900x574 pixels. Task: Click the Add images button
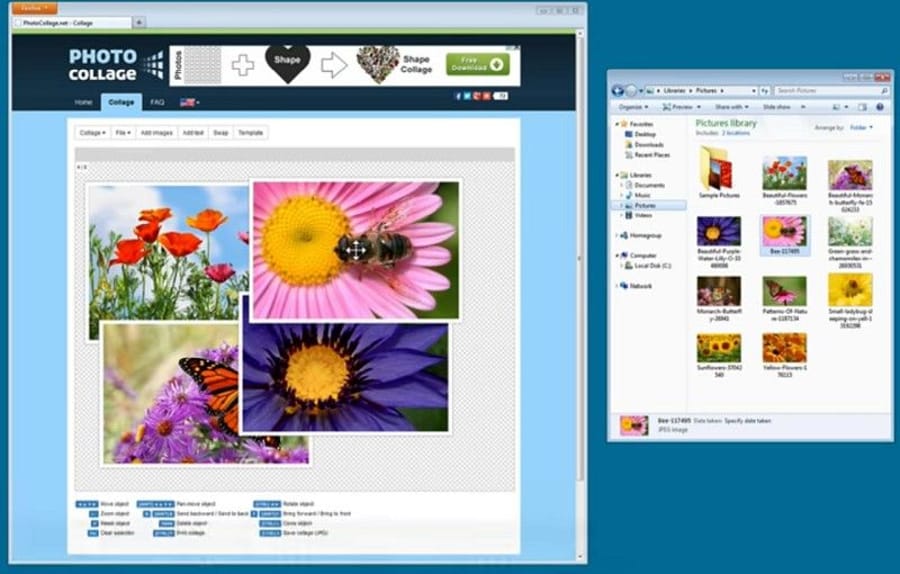pyautogui.click(x=156, y=132)
